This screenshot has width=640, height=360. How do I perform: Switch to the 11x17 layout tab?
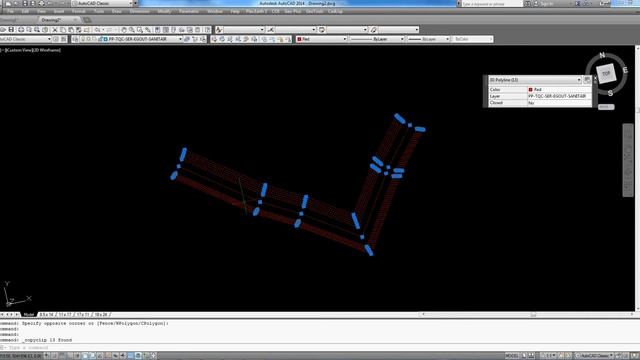65,315
